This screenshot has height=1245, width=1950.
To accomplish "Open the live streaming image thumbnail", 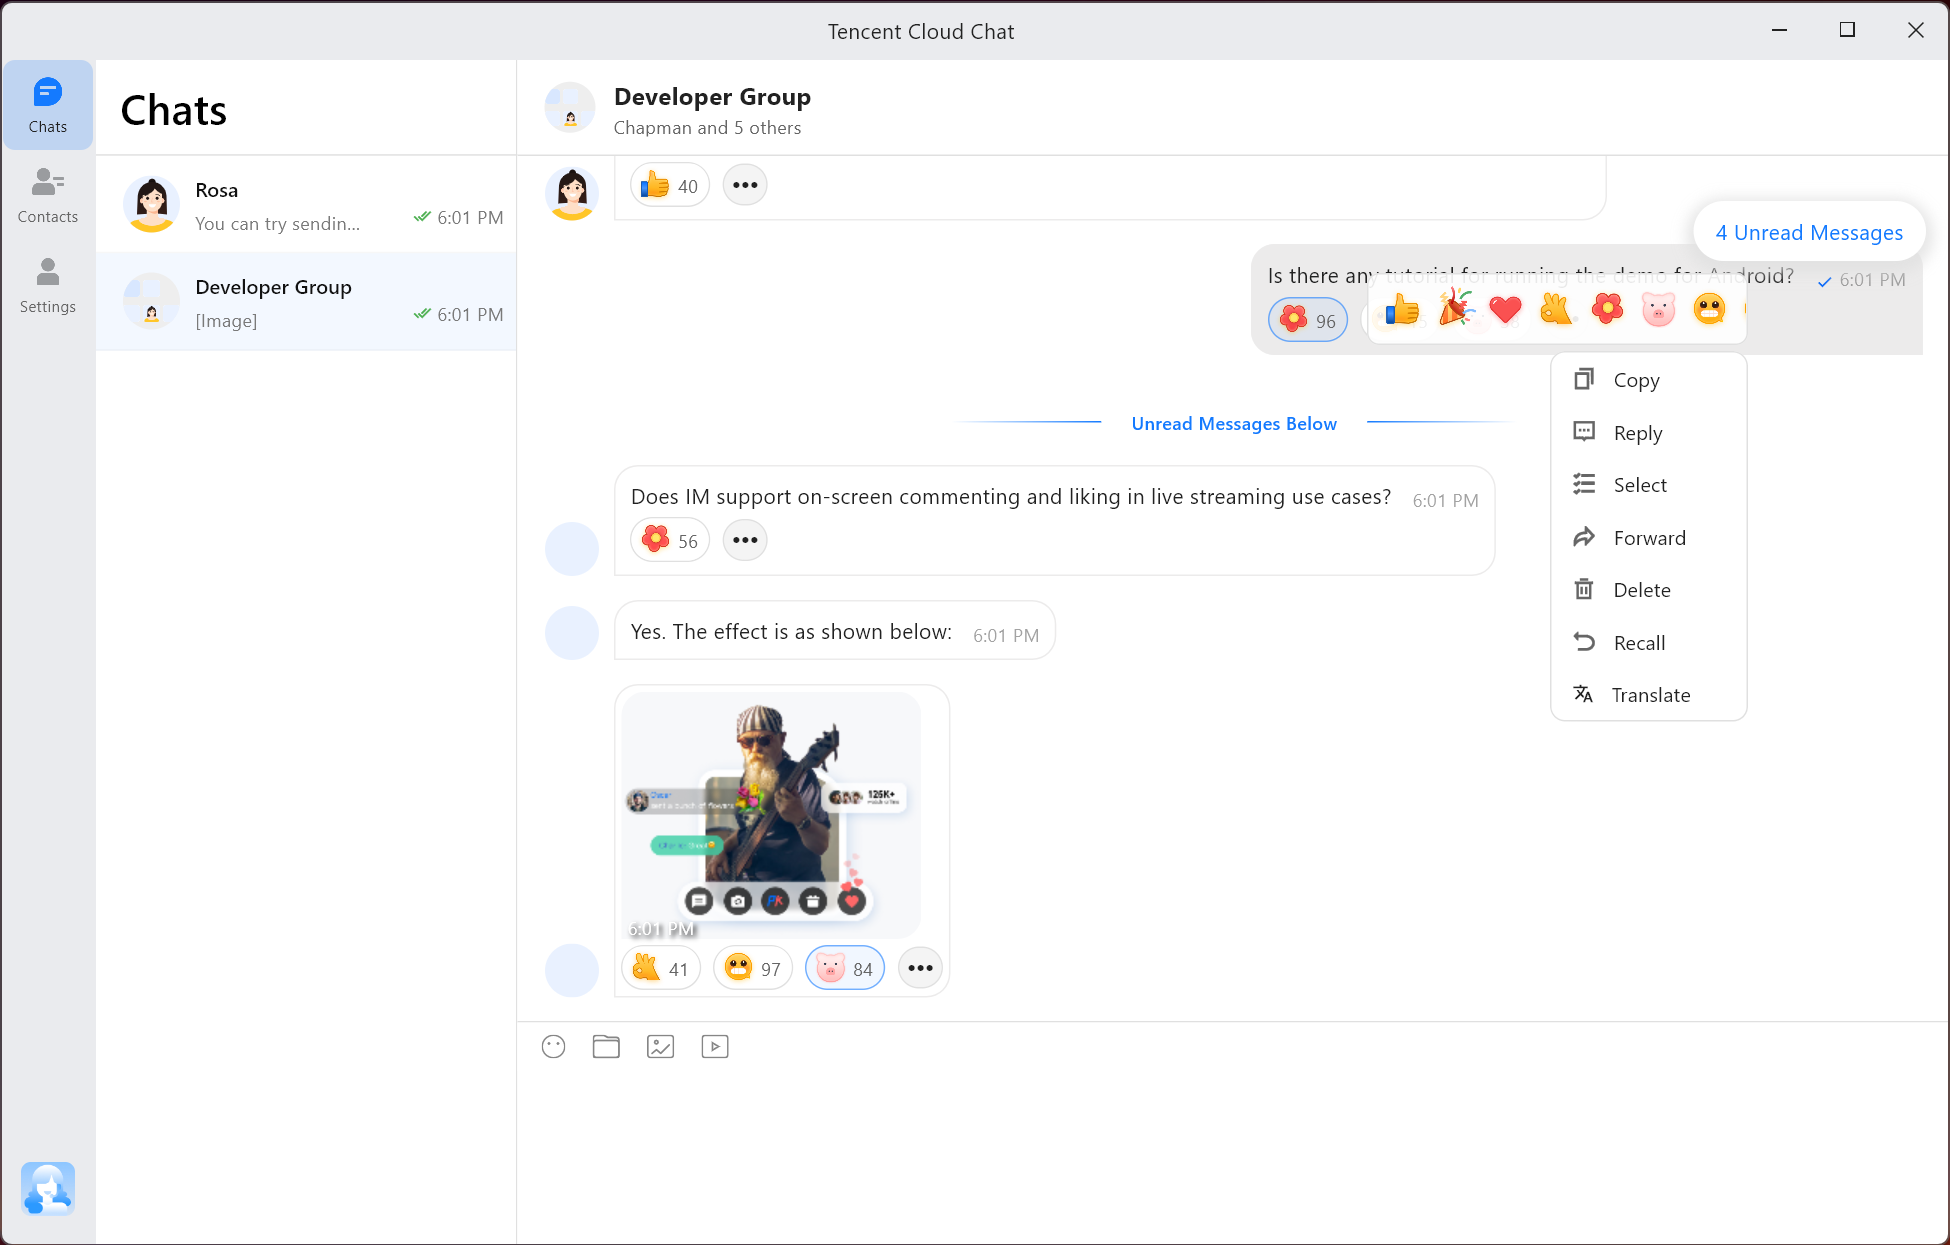I will [771, 812].
